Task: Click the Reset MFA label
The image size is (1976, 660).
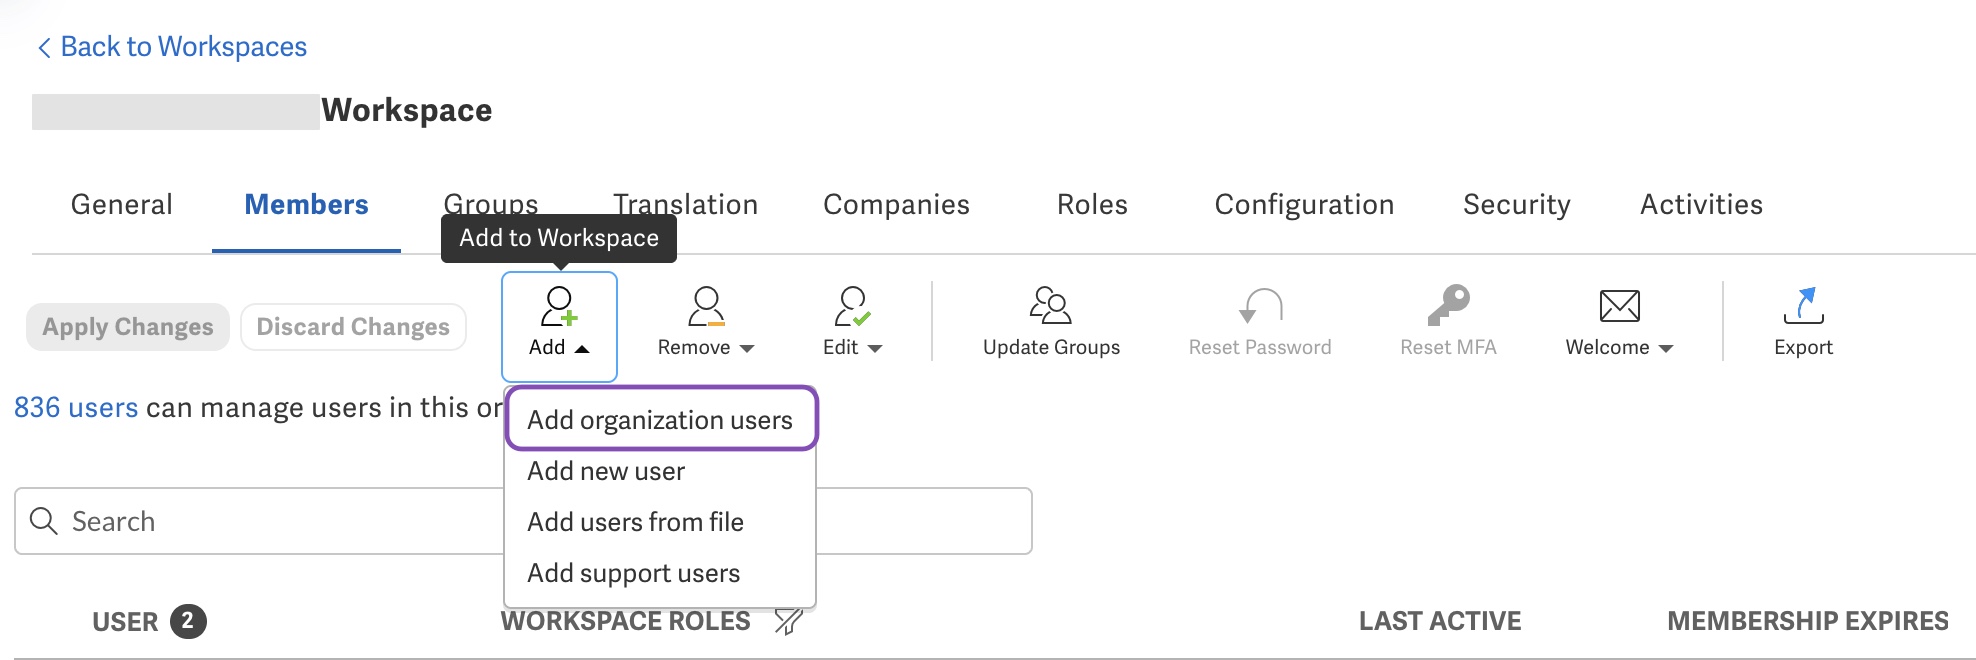Action: [1448, 347]
